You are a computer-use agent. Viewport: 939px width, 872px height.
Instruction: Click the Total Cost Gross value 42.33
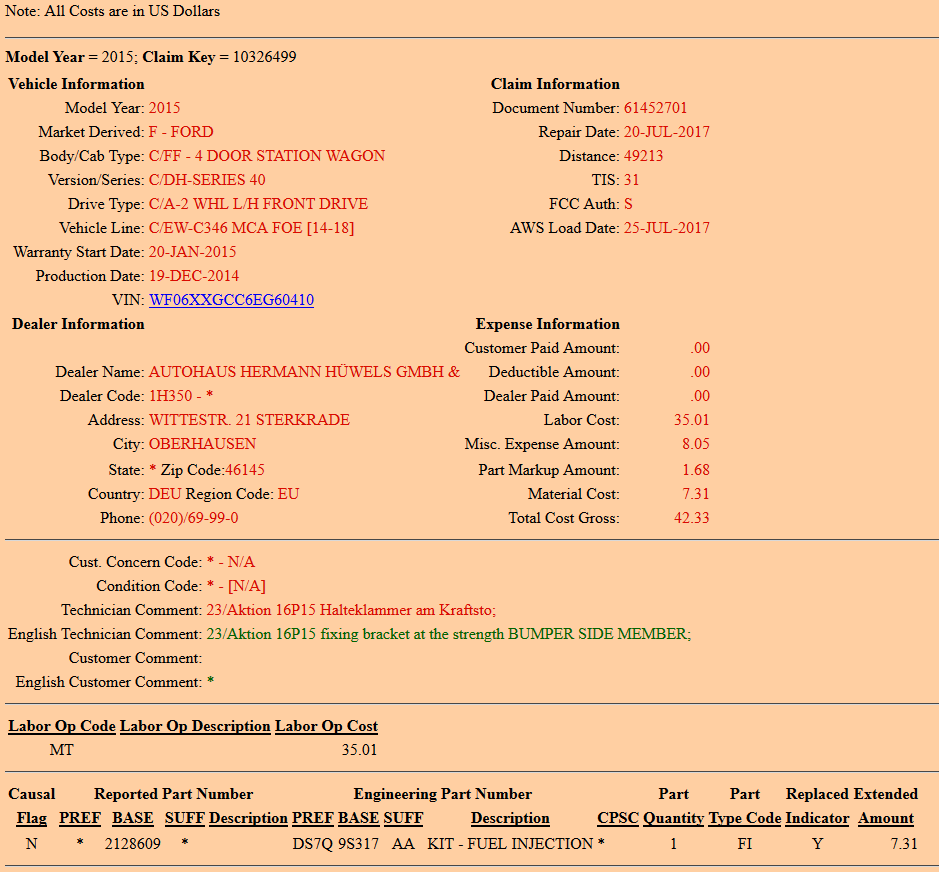(x=692, y=518)
